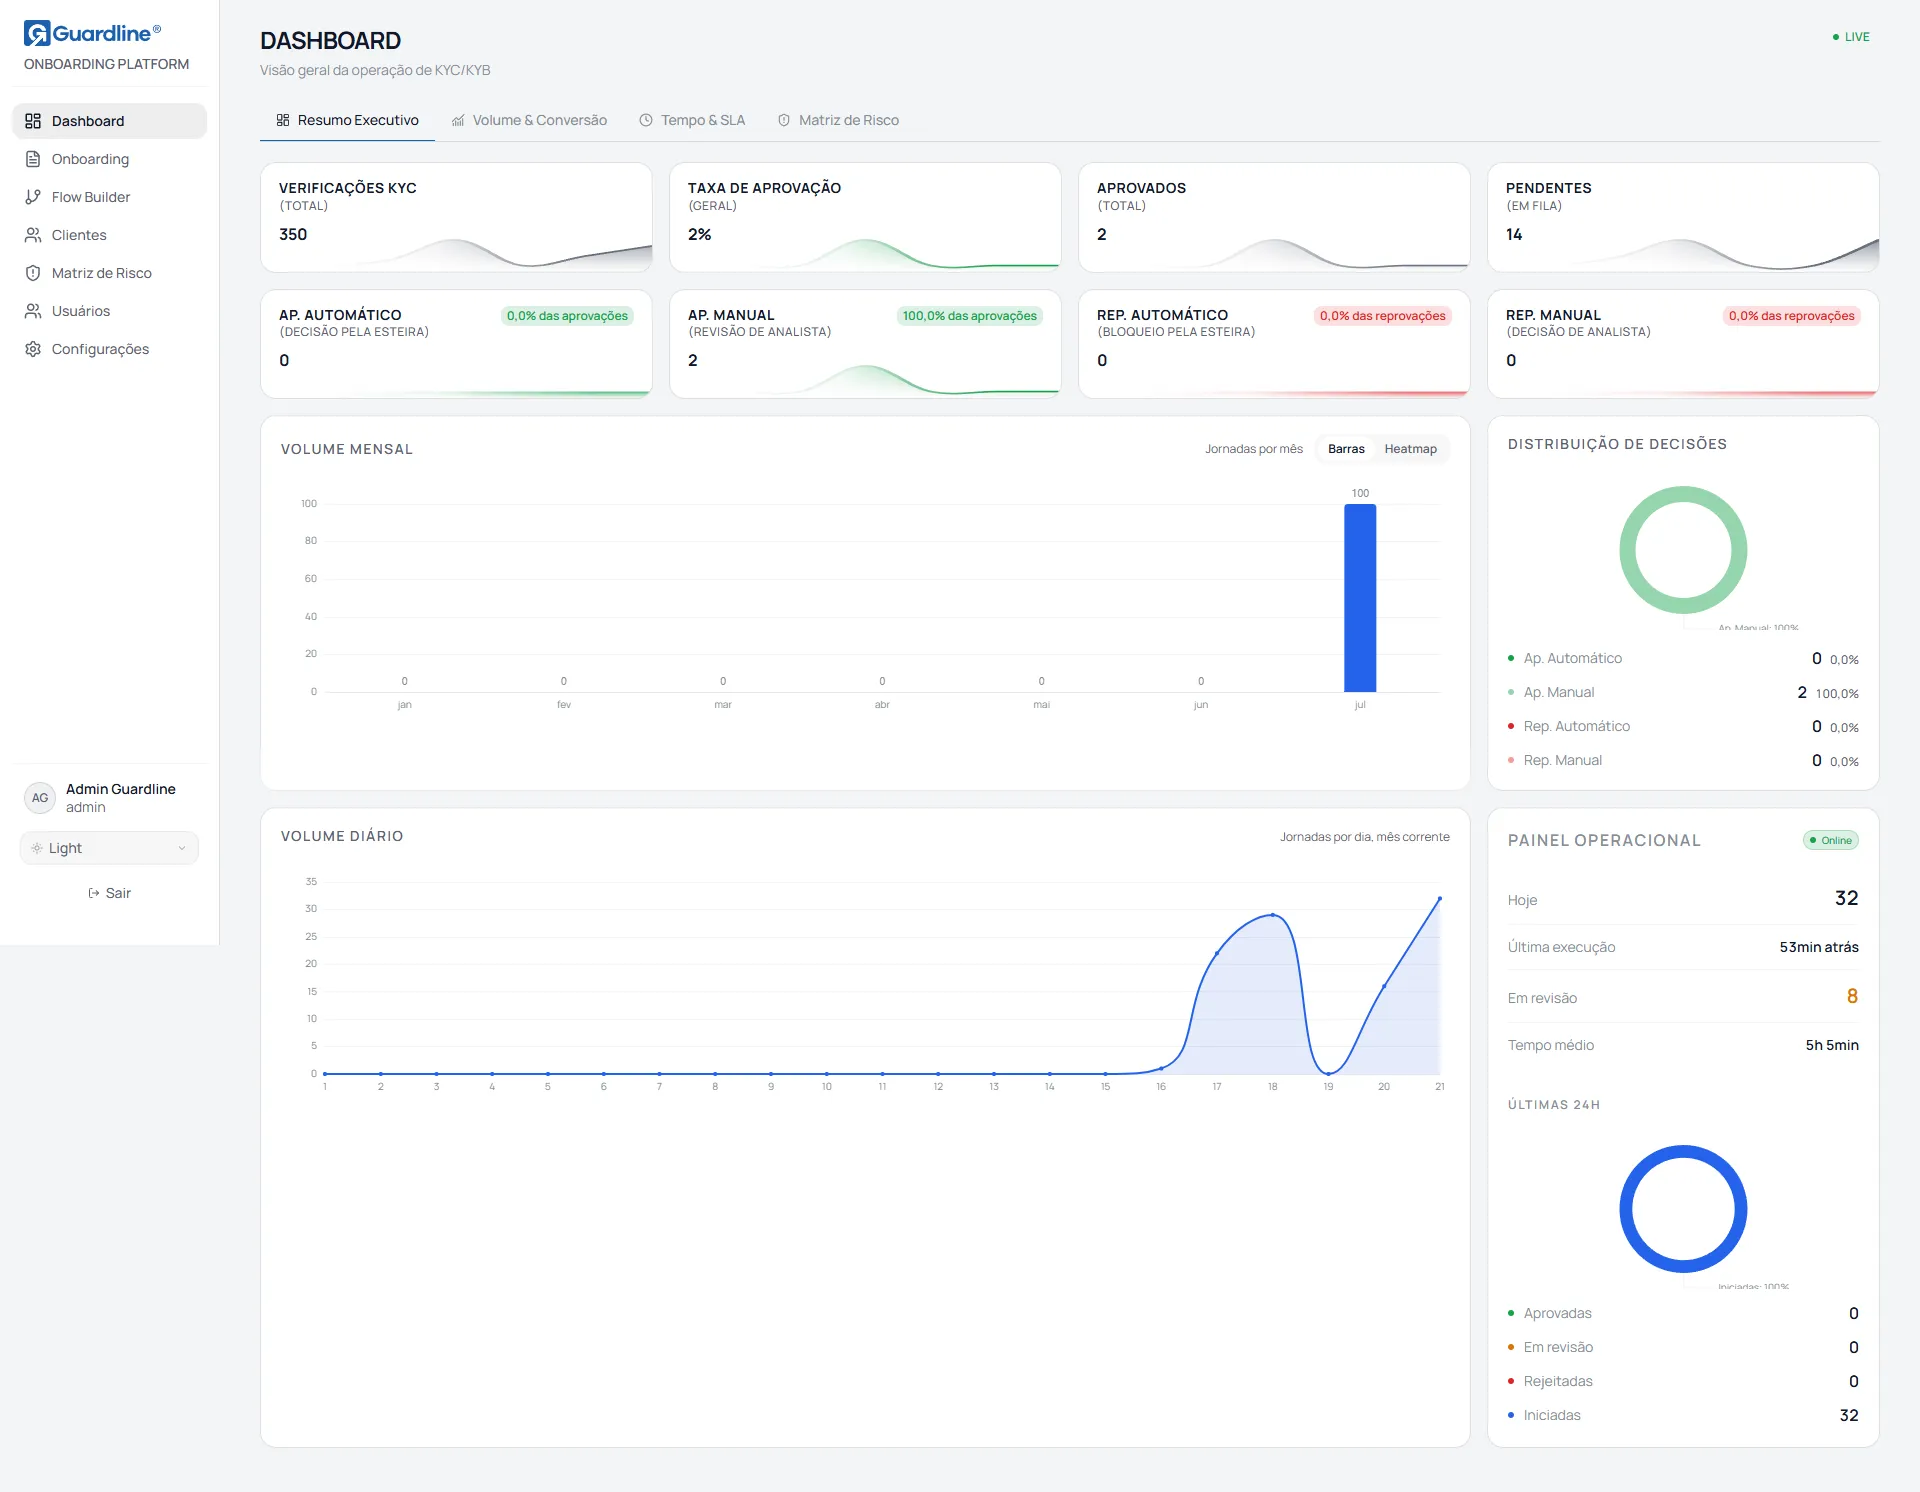This screenshot has height=1492, width=1920.
Task: Click the sun icon in theme selector
Action: coord(37,848)
